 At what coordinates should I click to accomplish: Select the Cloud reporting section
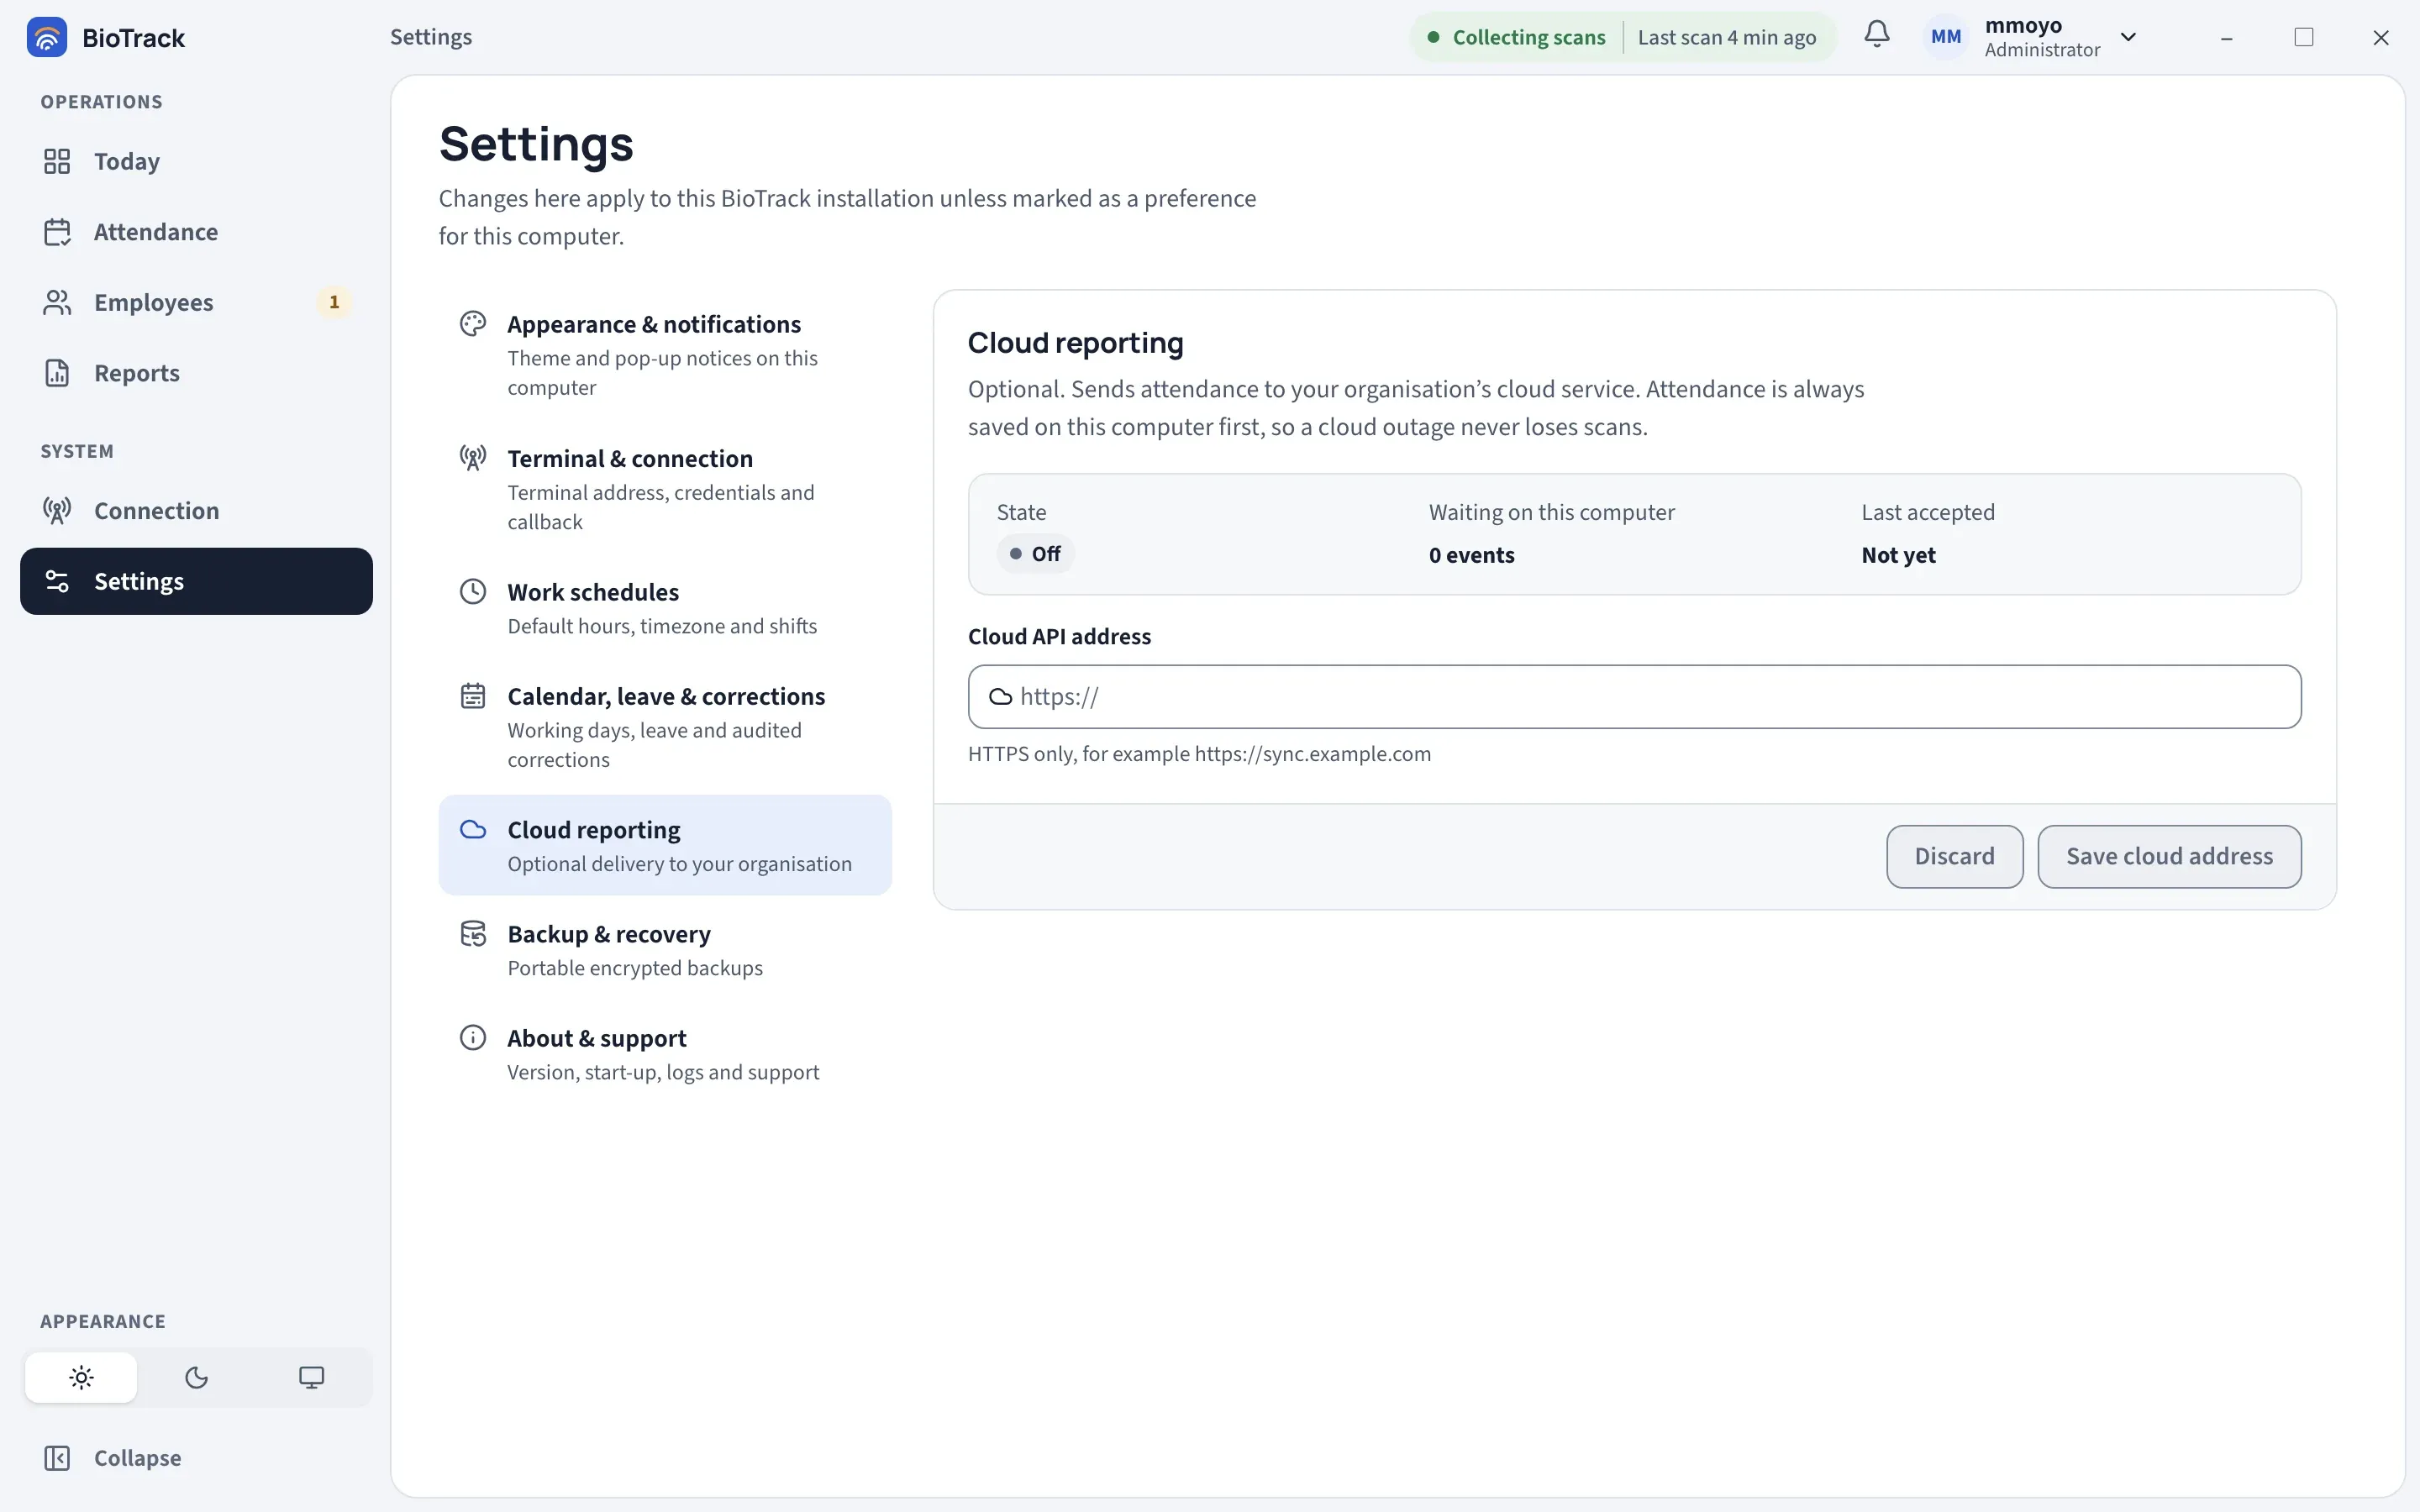665,845
